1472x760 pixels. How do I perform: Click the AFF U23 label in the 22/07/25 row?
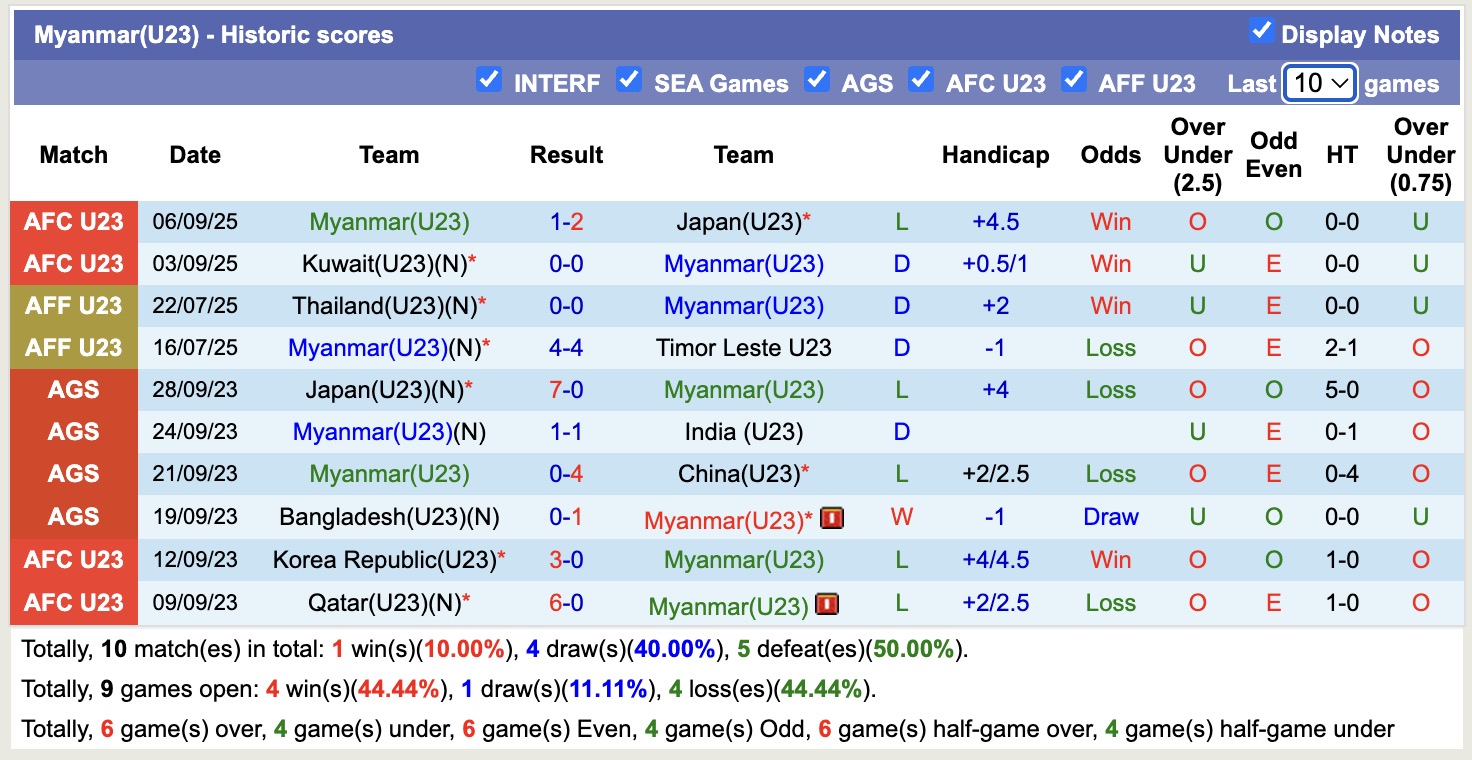click(x=74, y=306)
